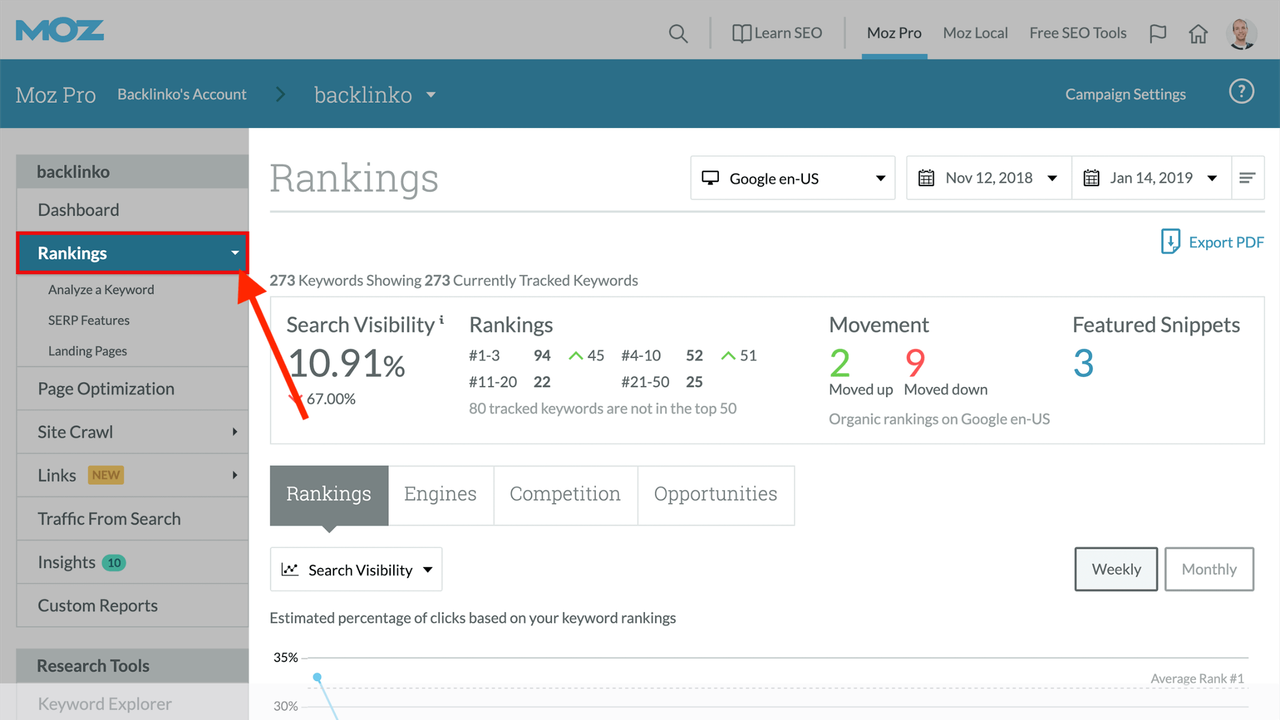This screenshot has height=720, width=1280.
Task: Click the flag icon in top bar
Action: [1158, 33]
